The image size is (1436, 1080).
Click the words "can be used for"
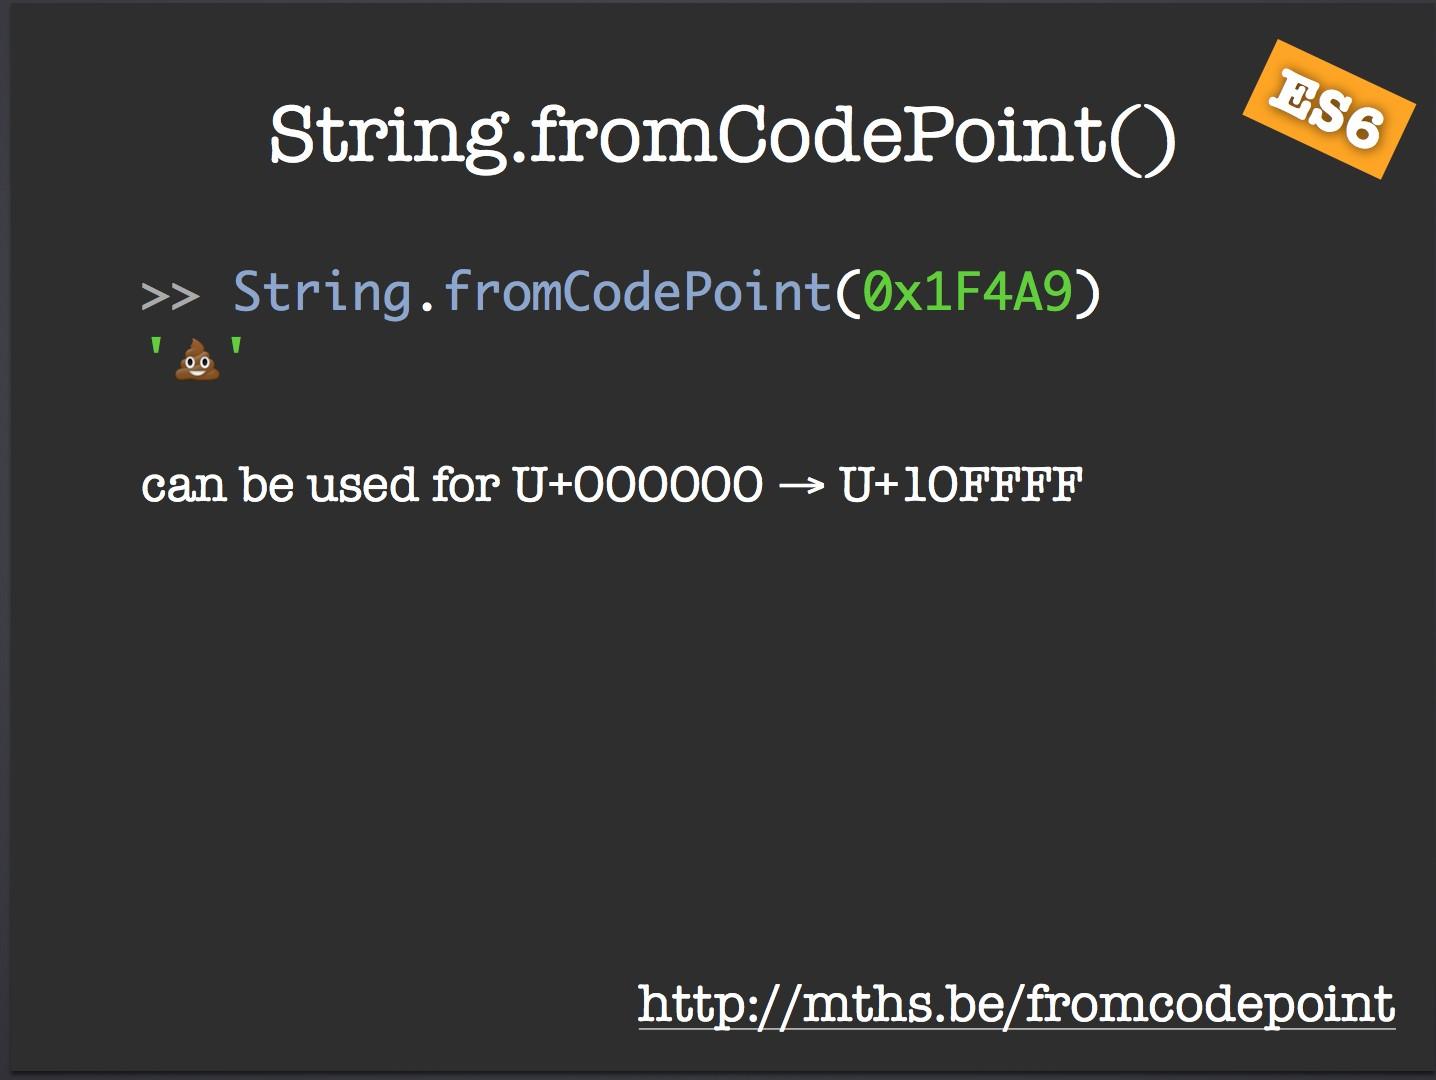(320, 485)
